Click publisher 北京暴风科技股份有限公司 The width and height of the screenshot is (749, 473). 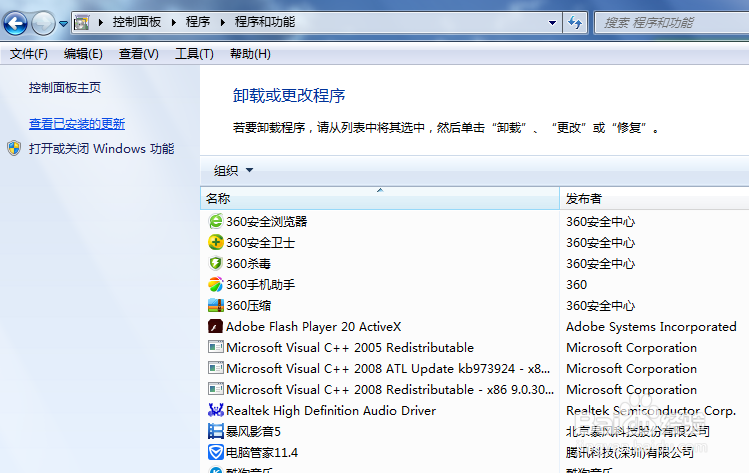tap(638, 432)
